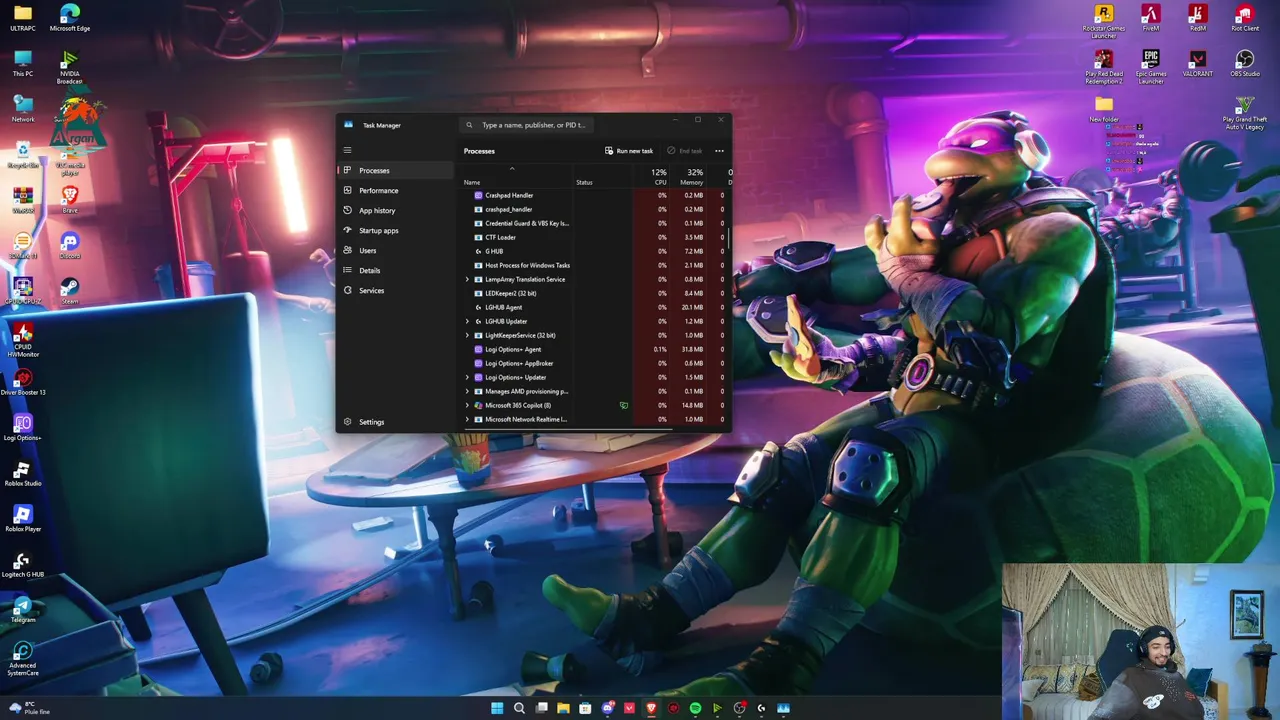Expand the LightKeeperService (32 bit) process
This screenshot has height=720, width=1280.
coord(467,335)
